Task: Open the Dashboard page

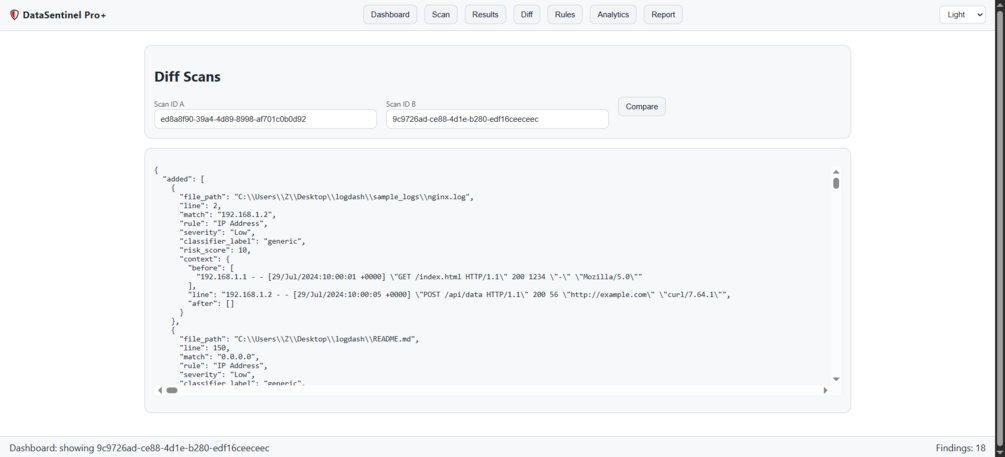Action: point(390,15)
